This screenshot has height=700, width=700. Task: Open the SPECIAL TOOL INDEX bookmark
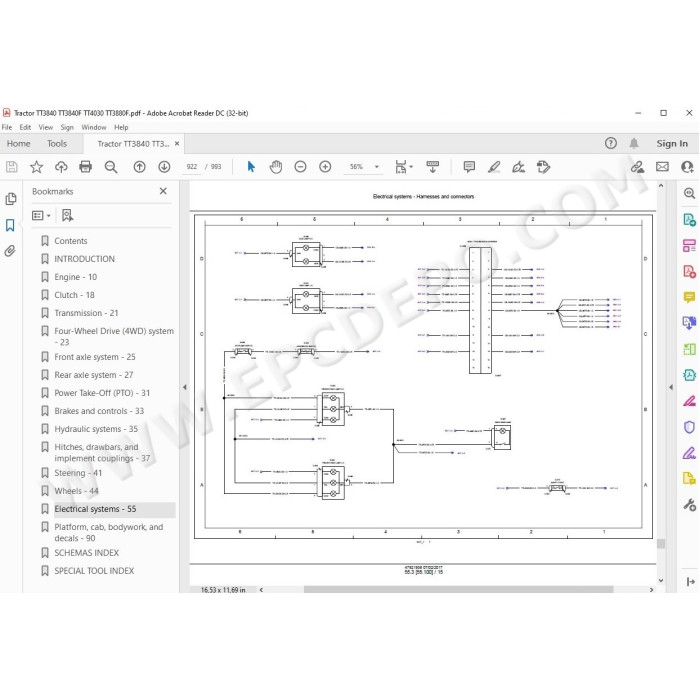94,571
